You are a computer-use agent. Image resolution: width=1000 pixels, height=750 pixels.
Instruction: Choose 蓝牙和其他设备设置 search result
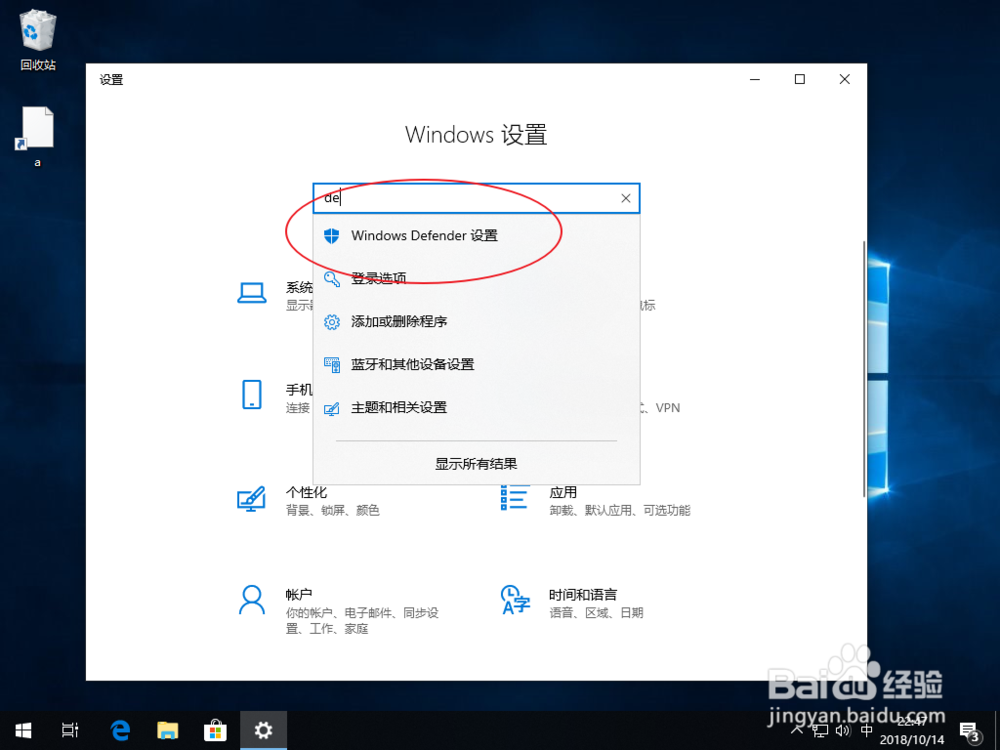coord(476,364)
